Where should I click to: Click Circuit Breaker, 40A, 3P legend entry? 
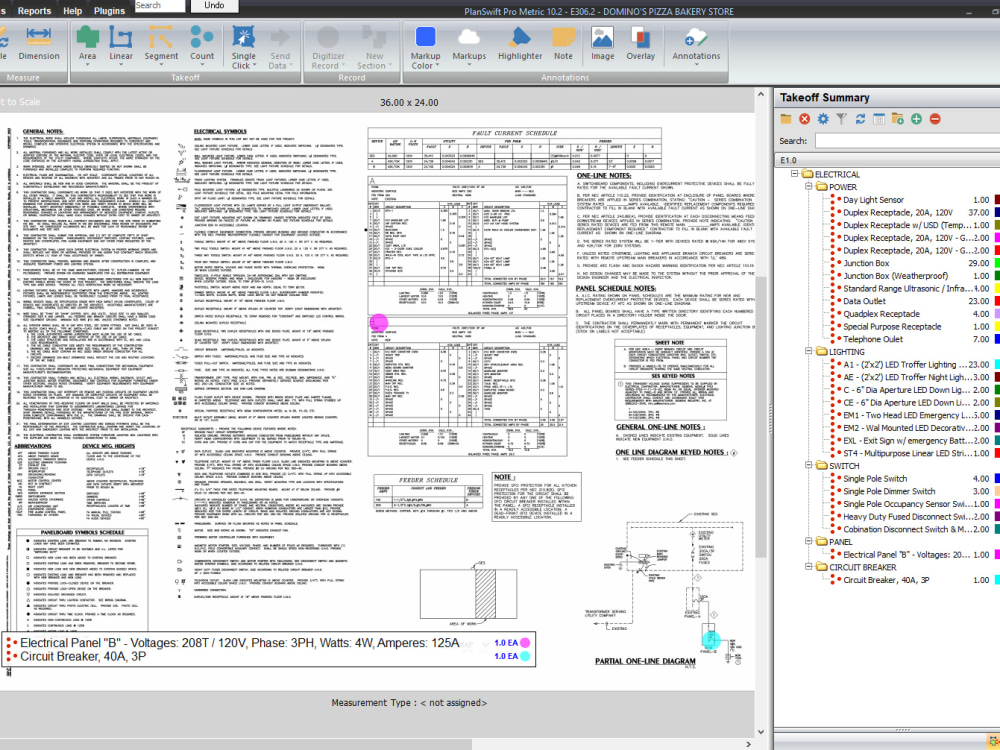coord(83,656)
